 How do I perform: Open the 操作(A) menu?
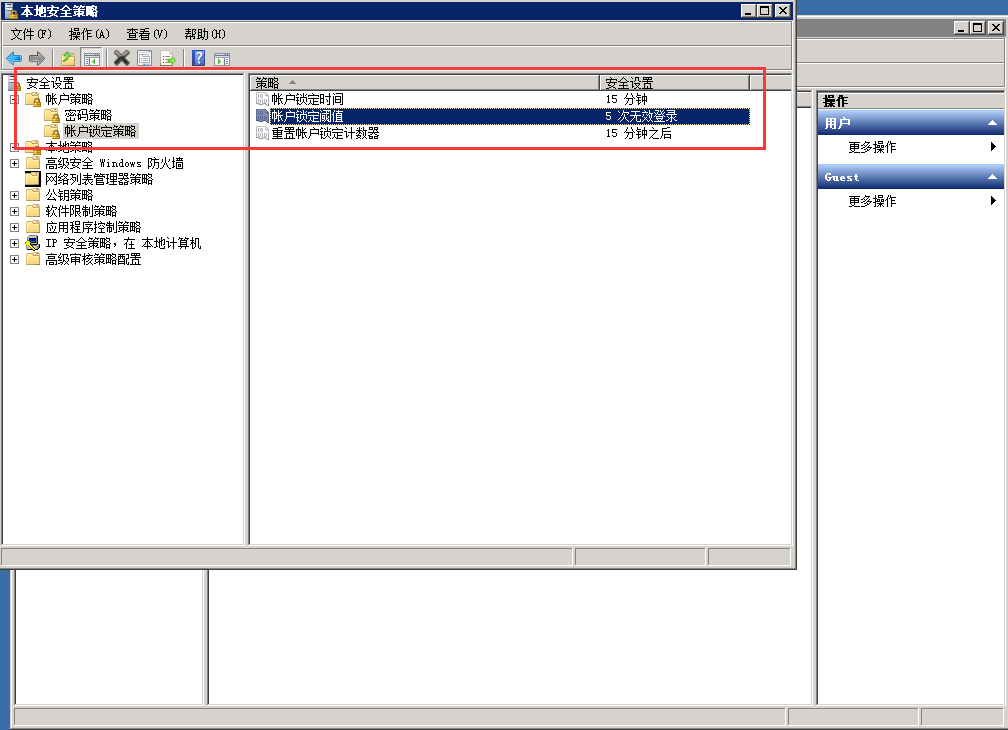(x=89, y=34)
